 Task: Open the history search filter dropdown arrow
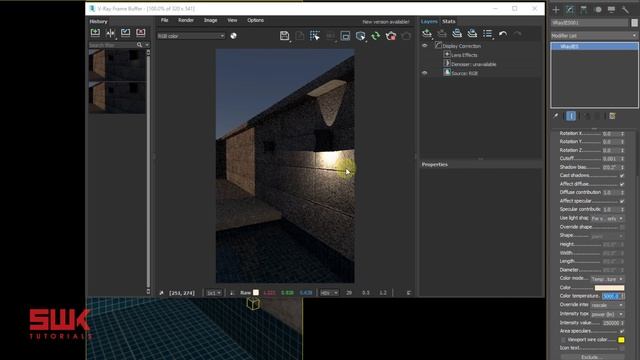tap(147, 45)
